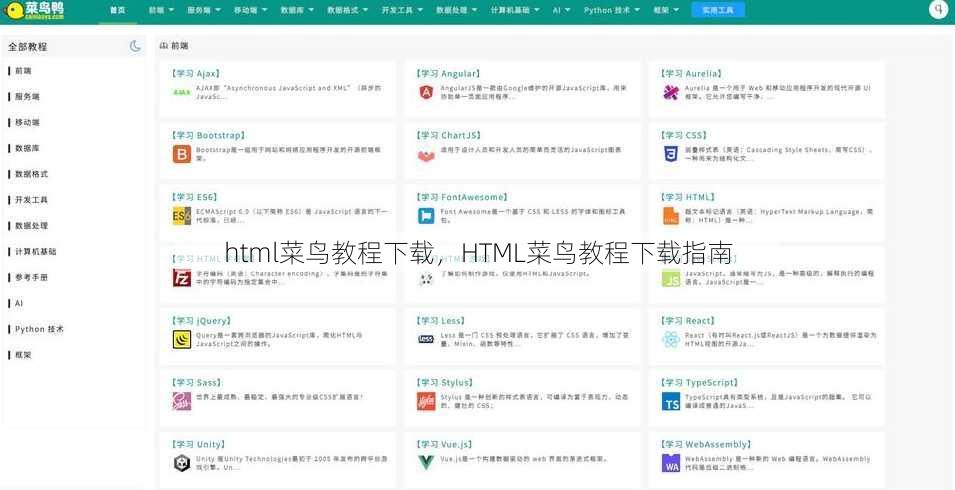Click the FileZilla-style red FZ icon
955x490 pixels.
pos(181,278)
